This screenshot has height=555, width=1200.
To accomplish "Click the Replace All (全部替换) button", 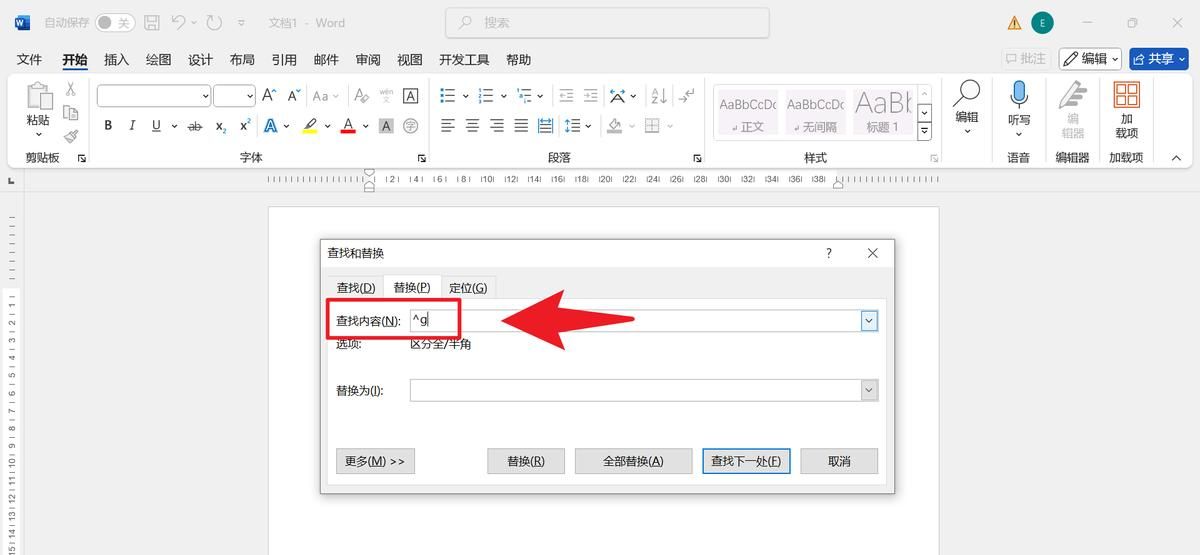I will click(x=633, y=461).
